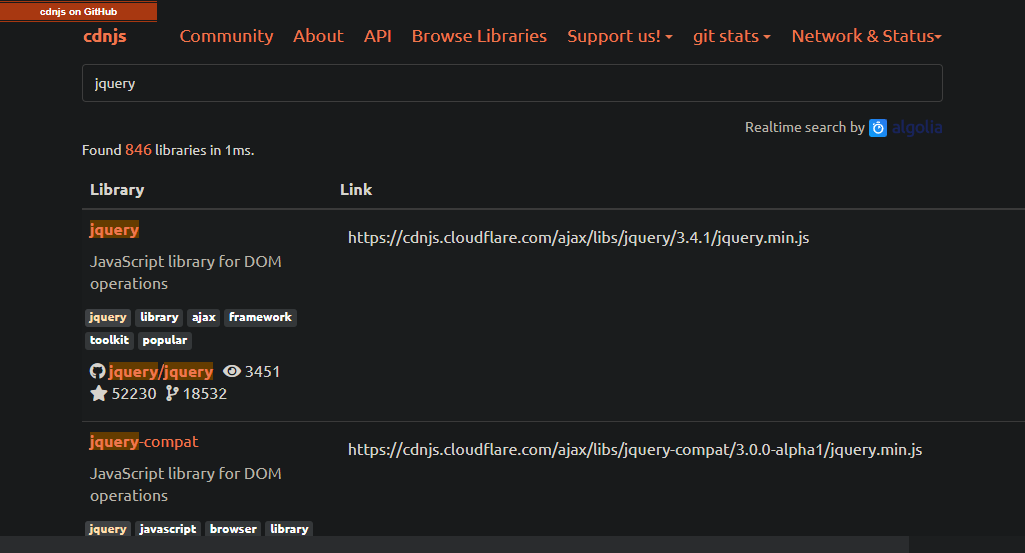Click the ajax tag
This screenshot has height=553, width=1025.
[x=203, y=318]
